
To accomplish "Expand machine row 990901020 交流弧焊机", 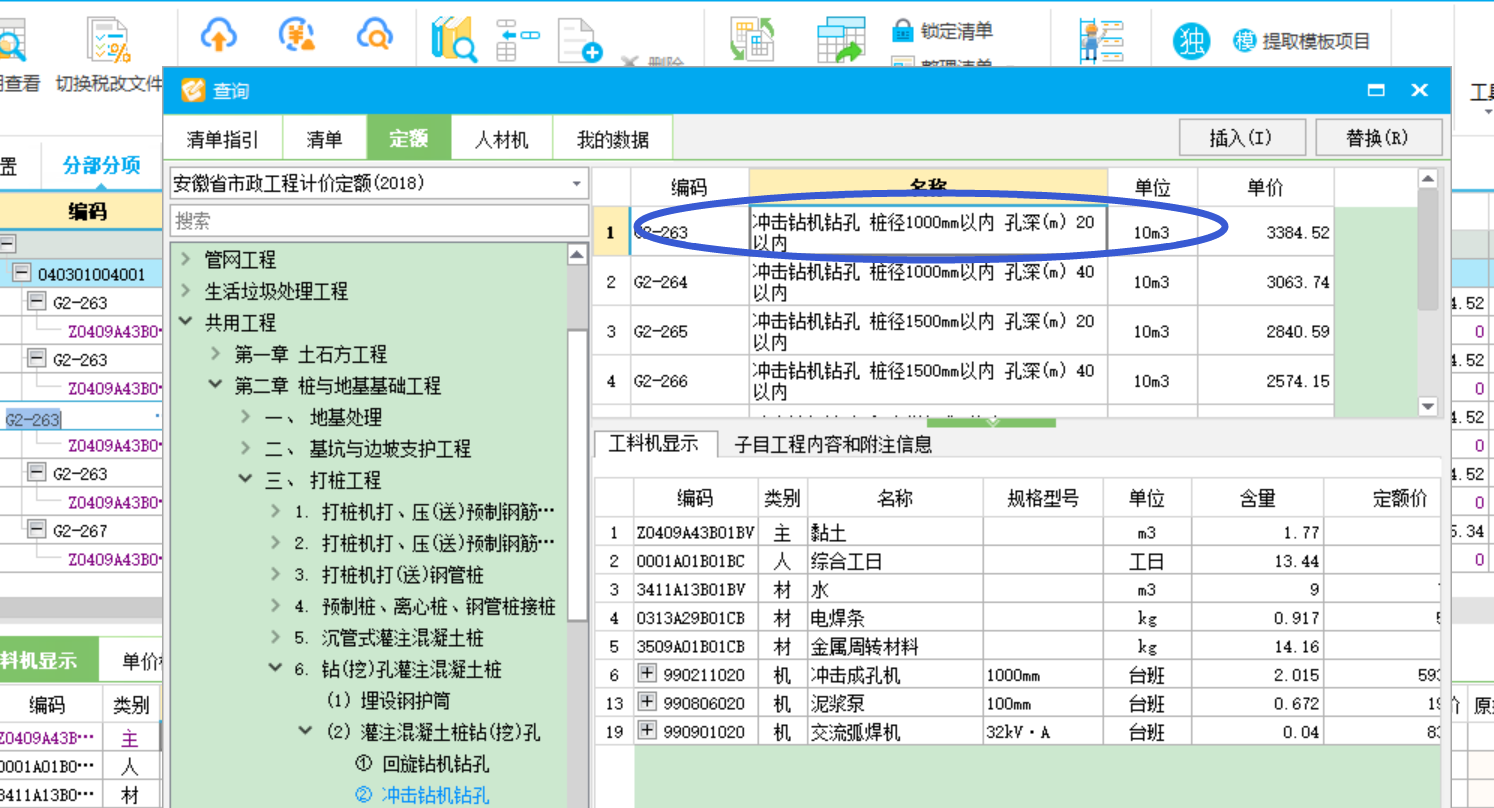I will point(647,731).
